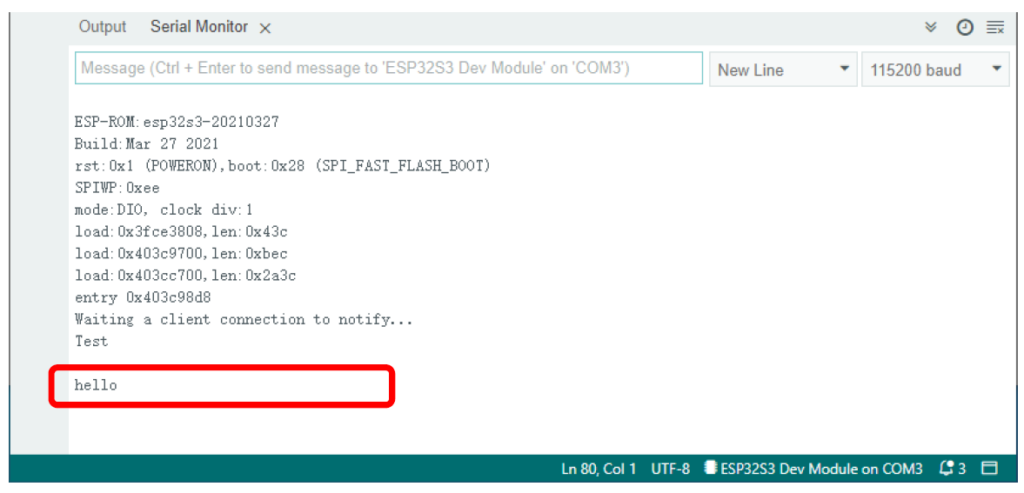Image resolution: width=1024 pixels, height=493 pixels.
Task: Toggle bottom panel icon in status bar
Action: (991, 468)
